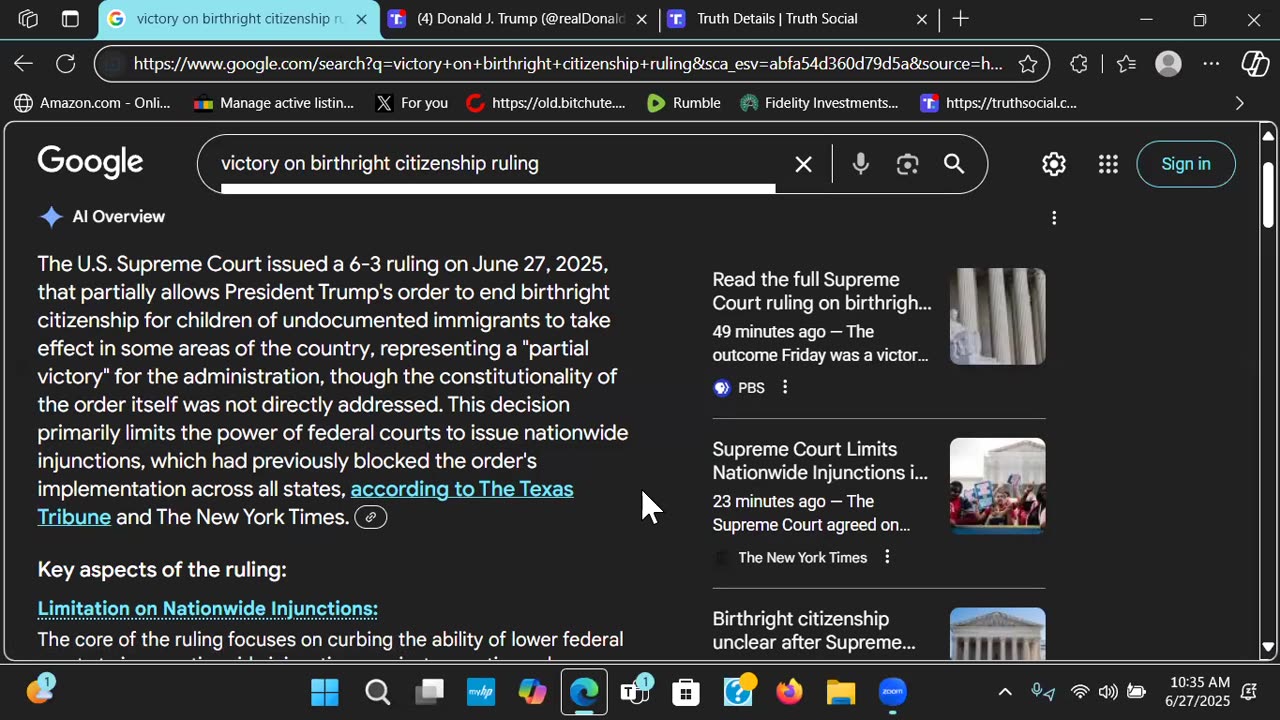Click the address bar URL

(568, 64)
